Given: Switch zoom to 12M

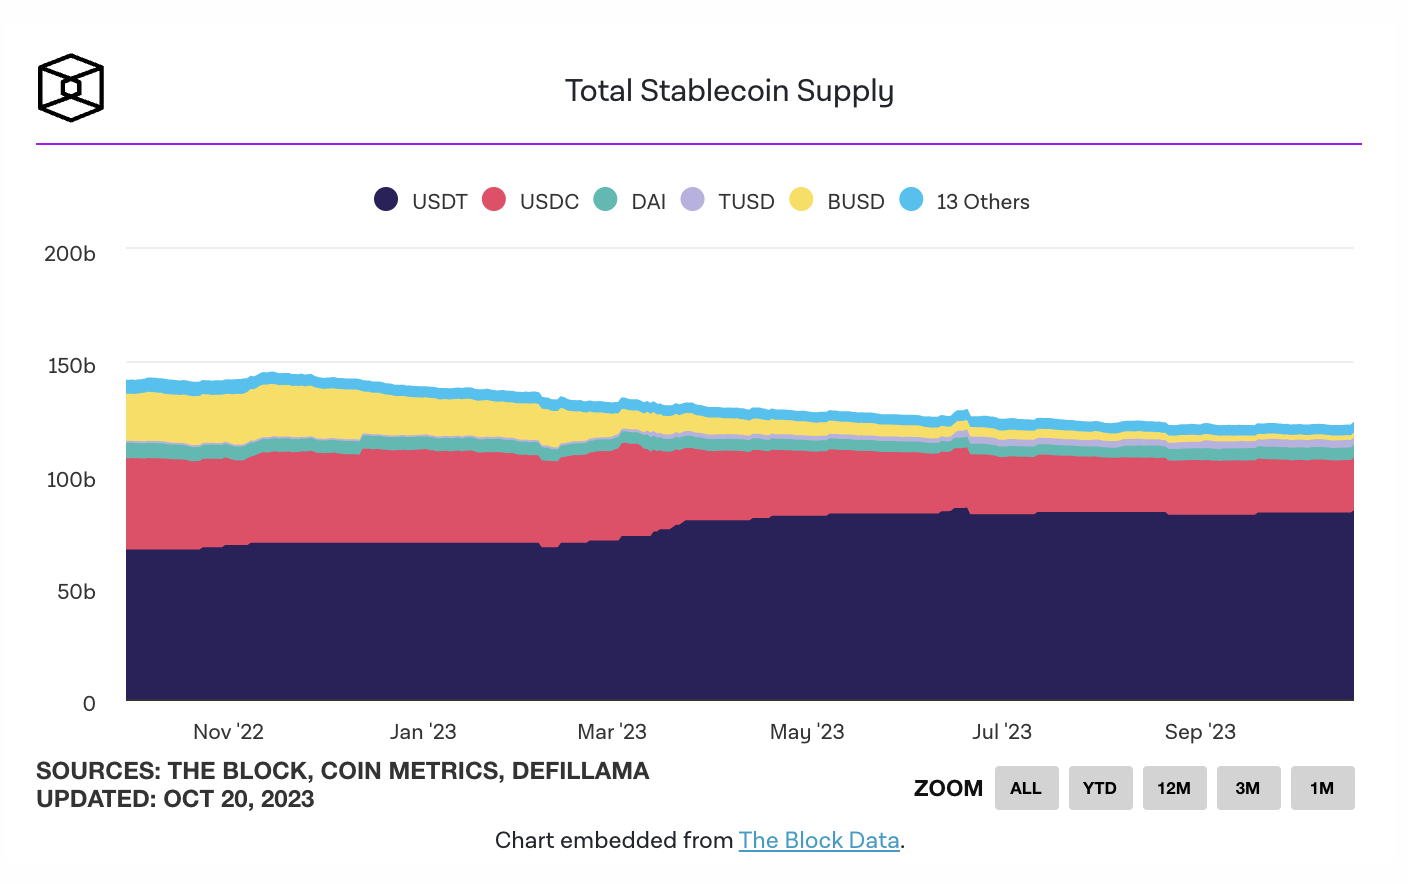Looking at the screenshot, I should click(1174, 788).
